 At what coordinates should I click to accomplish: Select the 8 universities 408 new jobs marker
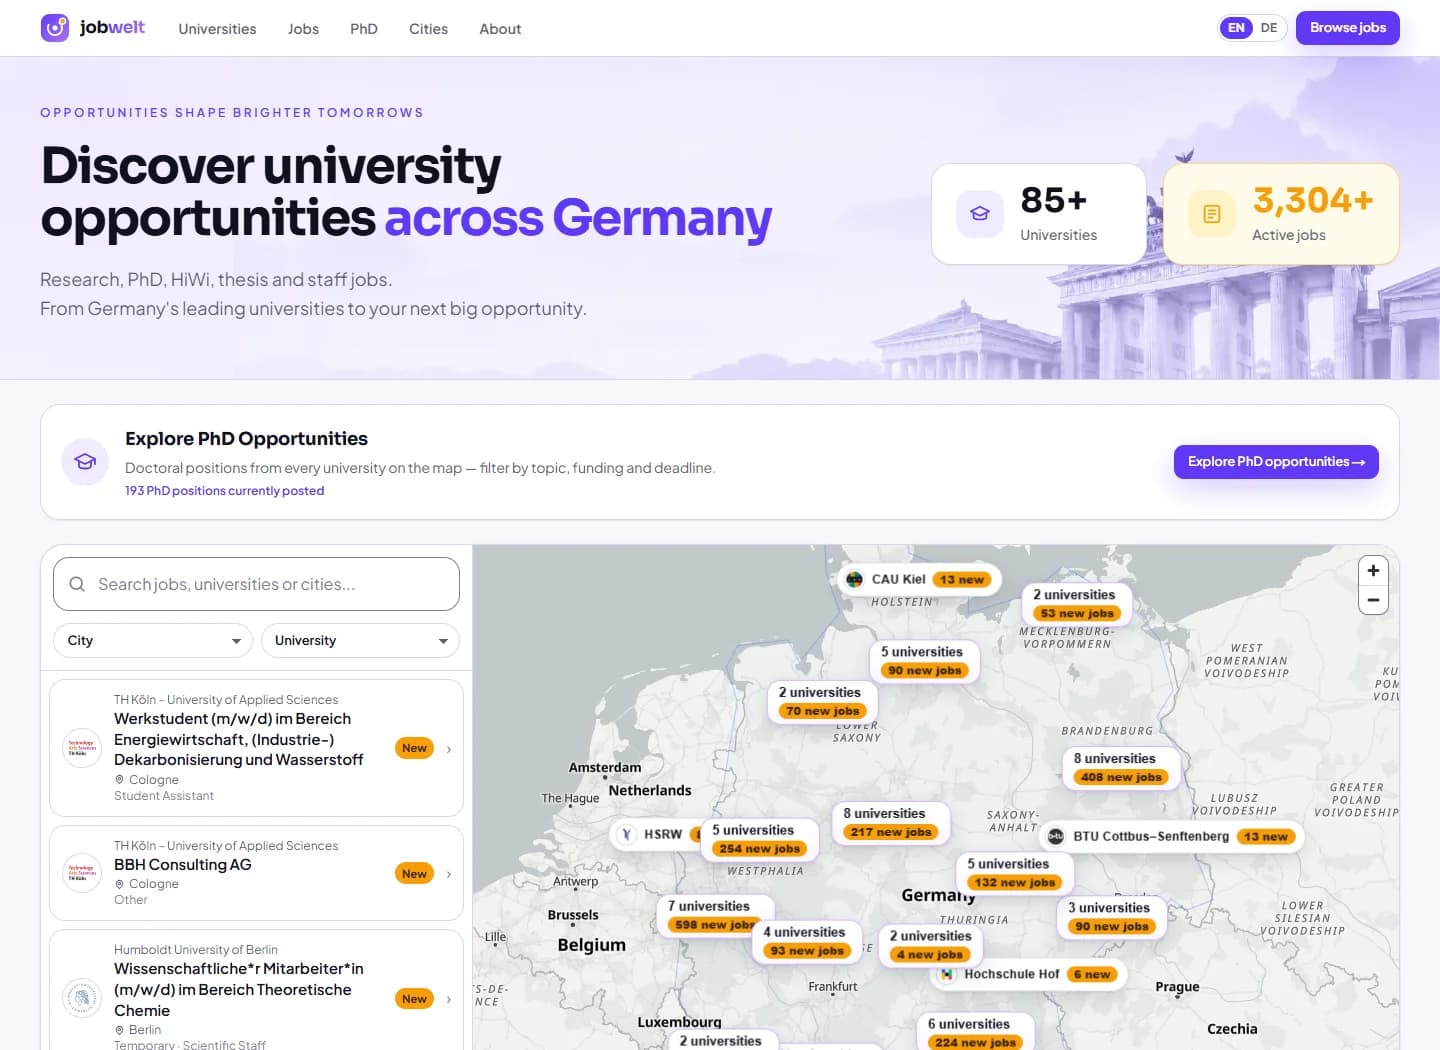[x=1121, y=768]
